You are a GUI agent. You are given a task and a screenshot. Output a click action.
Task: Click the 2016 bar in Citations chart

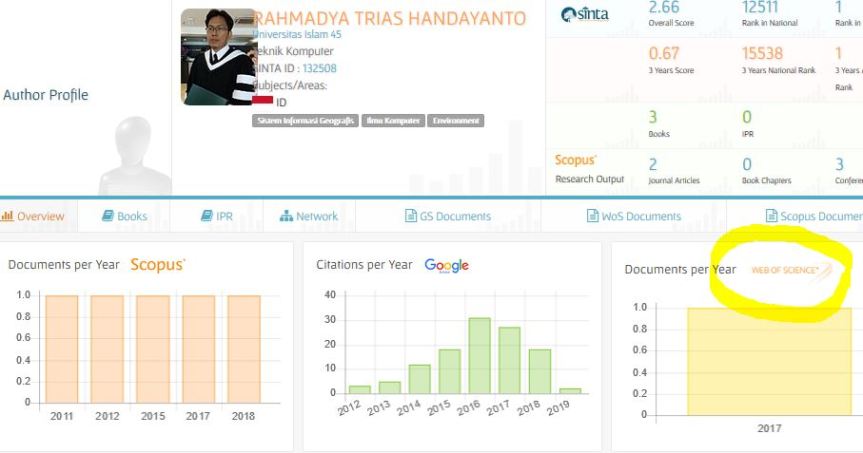pos(479,356)
